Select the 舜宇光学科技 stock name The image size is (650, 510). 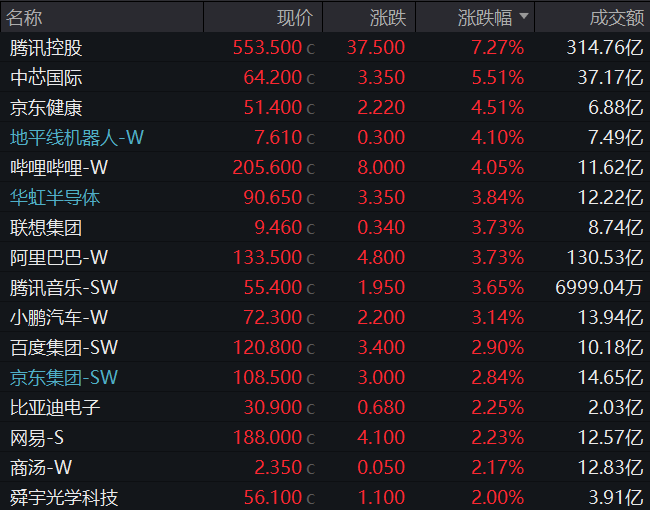pyautogui.click(x=64, y=498)
